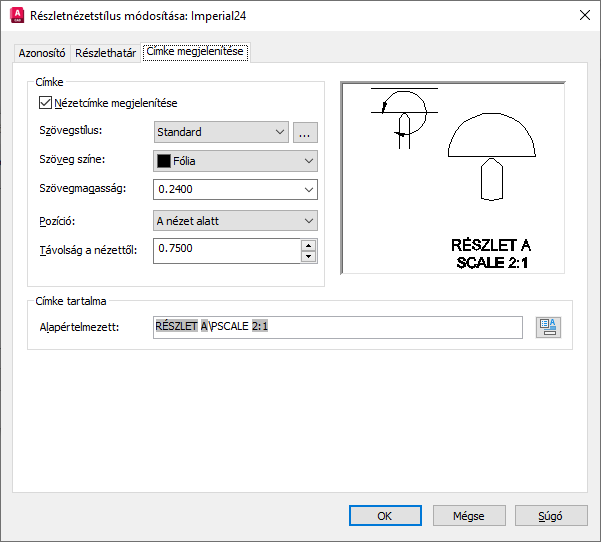Select the Címke megjelenítése tab
The height and width of the screenshot is (542, 601).
pos(195,52)
